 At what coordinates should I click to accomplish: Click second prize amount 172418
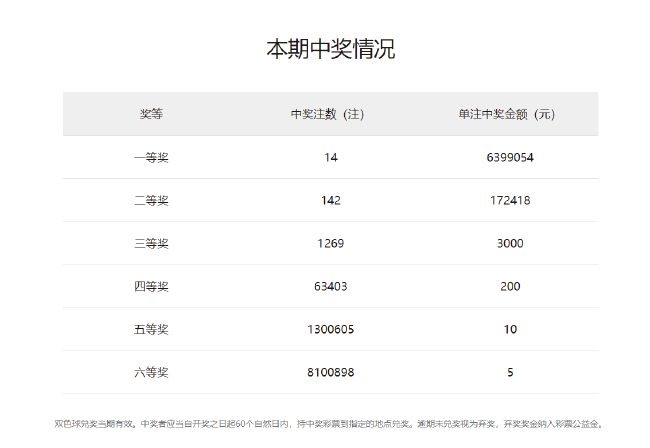click(x=510, y=201)
